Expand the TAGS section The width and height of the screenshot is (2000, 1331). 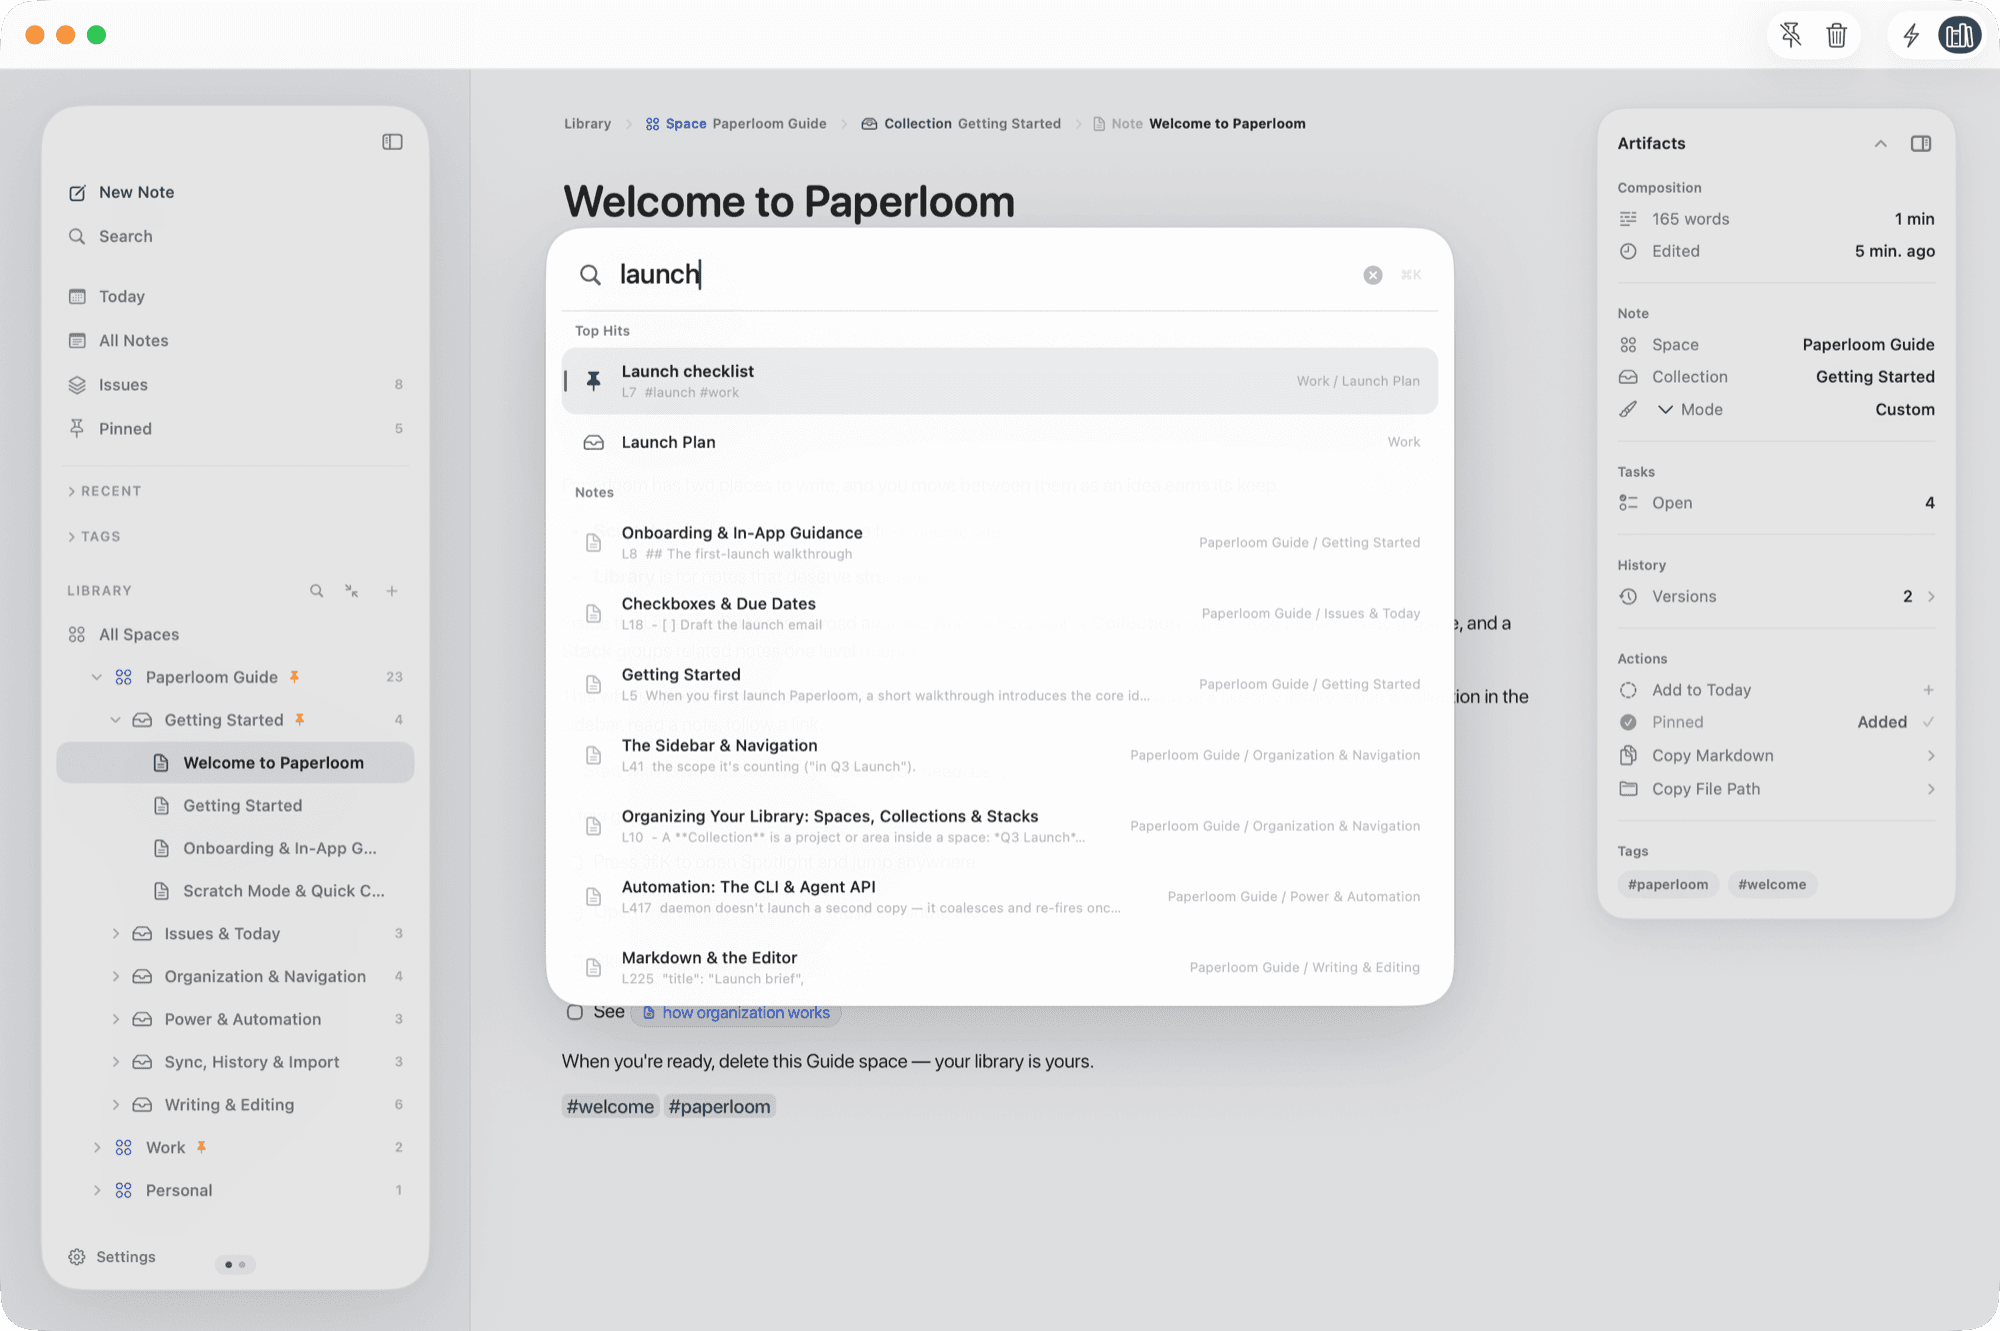(94, 537)
